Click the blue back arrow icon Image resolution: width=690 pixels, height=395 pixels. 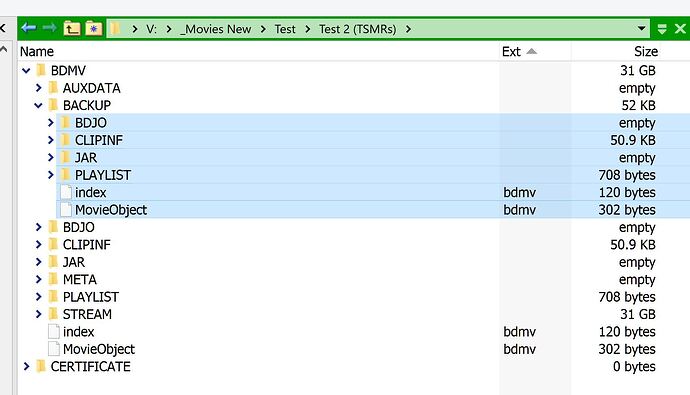(x=29, y=29)
